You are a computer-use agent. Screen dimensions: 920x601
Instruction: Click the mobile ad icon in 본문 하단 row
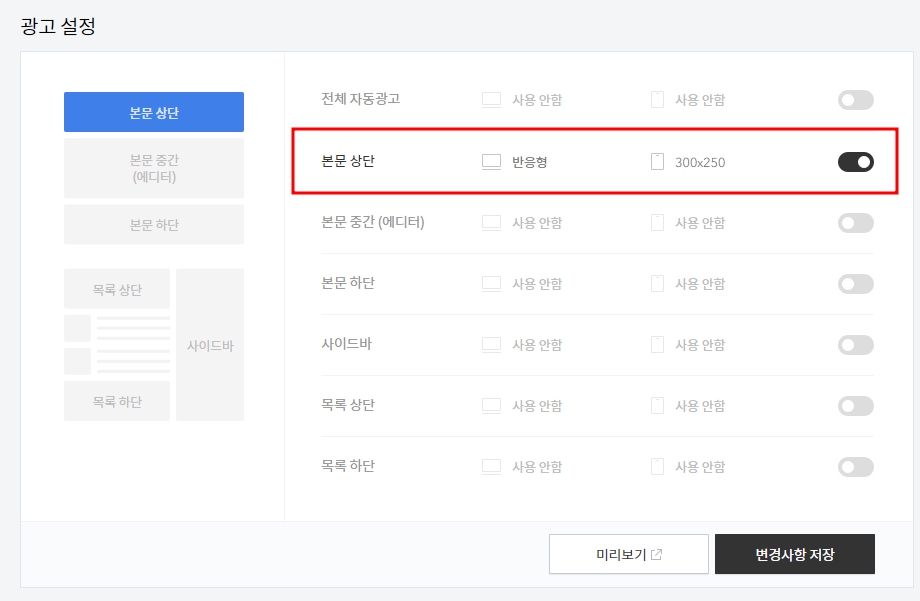657,283
